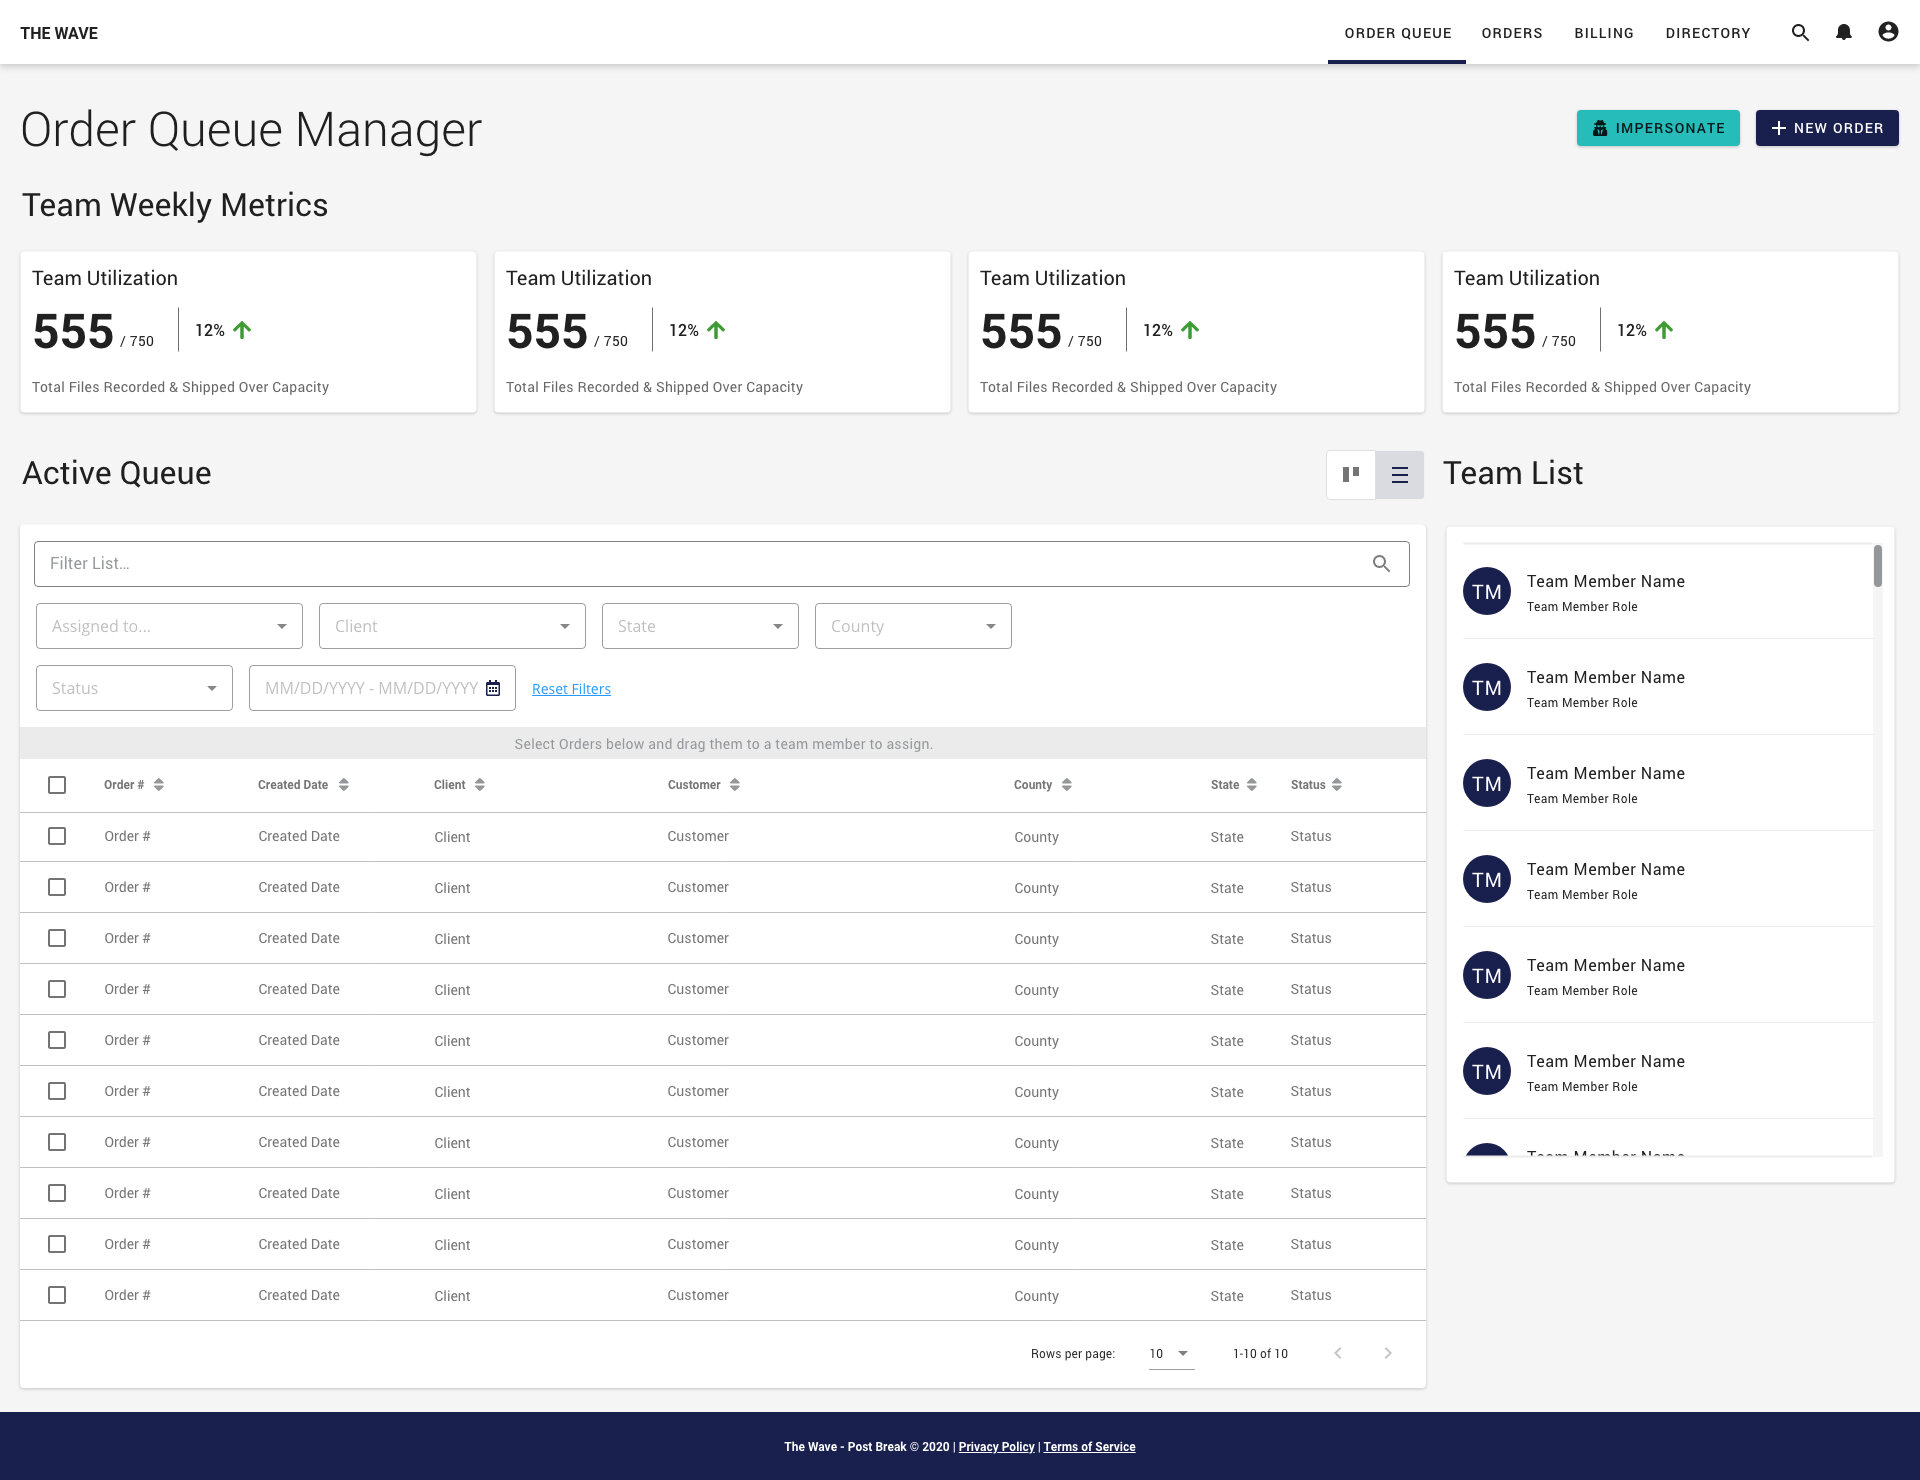Open notifications bell icon

click(x=1844, y=33)
